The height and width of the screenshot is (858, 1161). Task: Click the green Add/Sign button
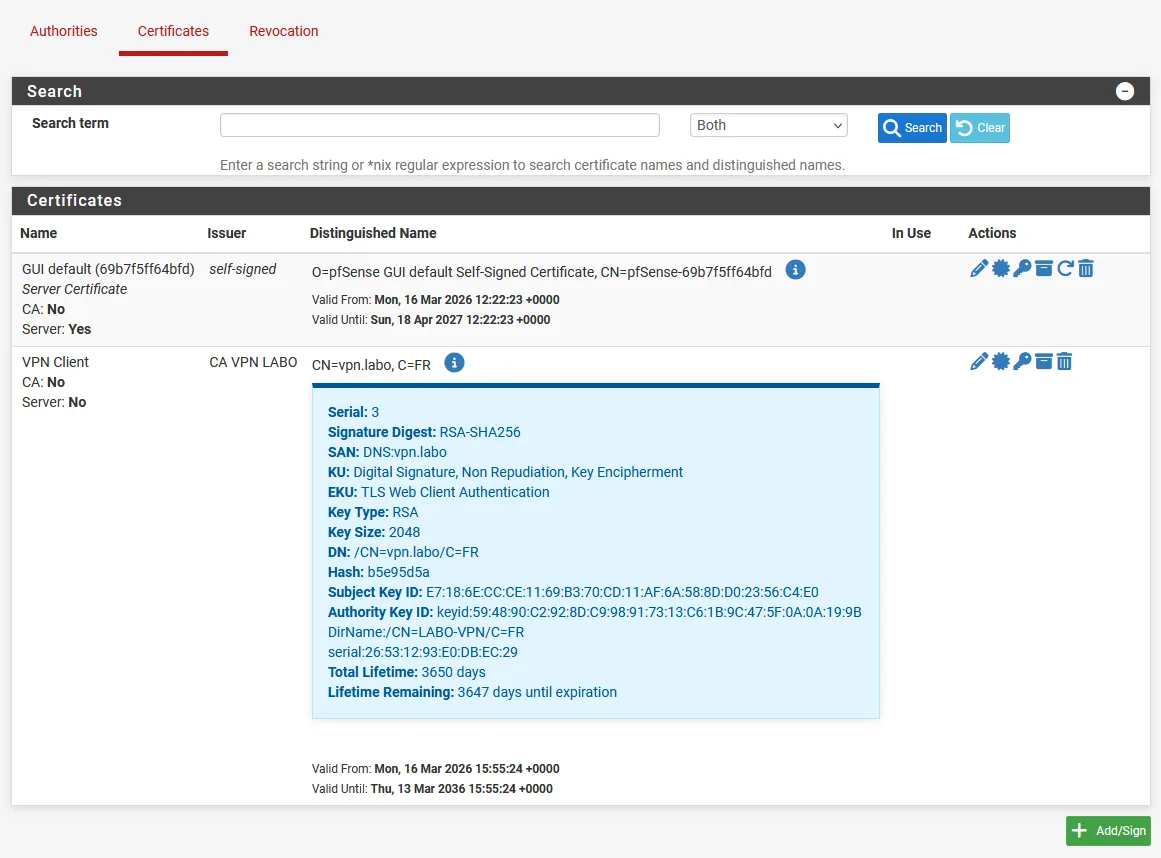(x=1108, y=831)
